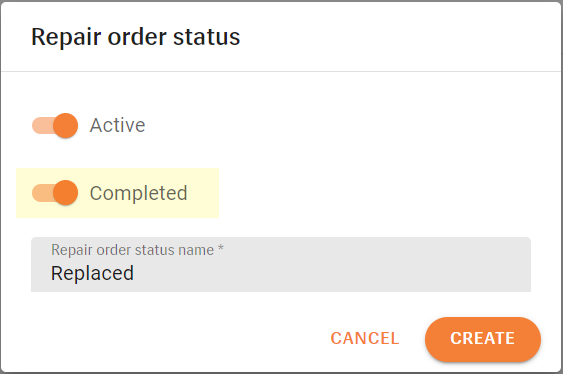
Task: Click the orange knob of the Active switch
Action: click(65, 126)
